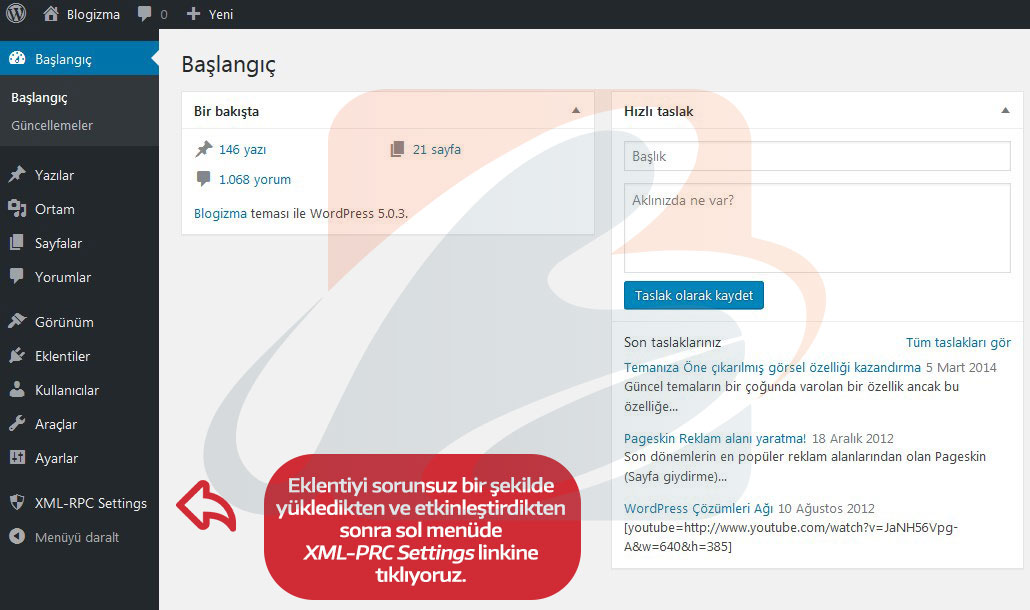Click the Aklınızda ne var? text area
Screen dimensions: 1030x610
tap(817, 228)
